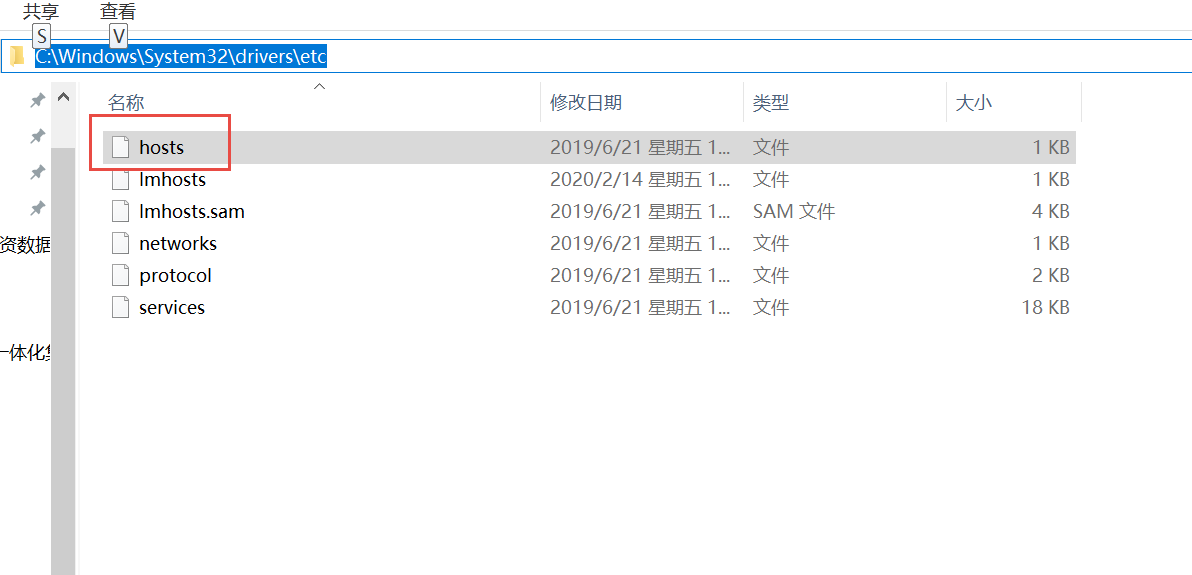The image size is (1192, 575).
Task: Click the folder icon in address bar
Action: [17, 56]
